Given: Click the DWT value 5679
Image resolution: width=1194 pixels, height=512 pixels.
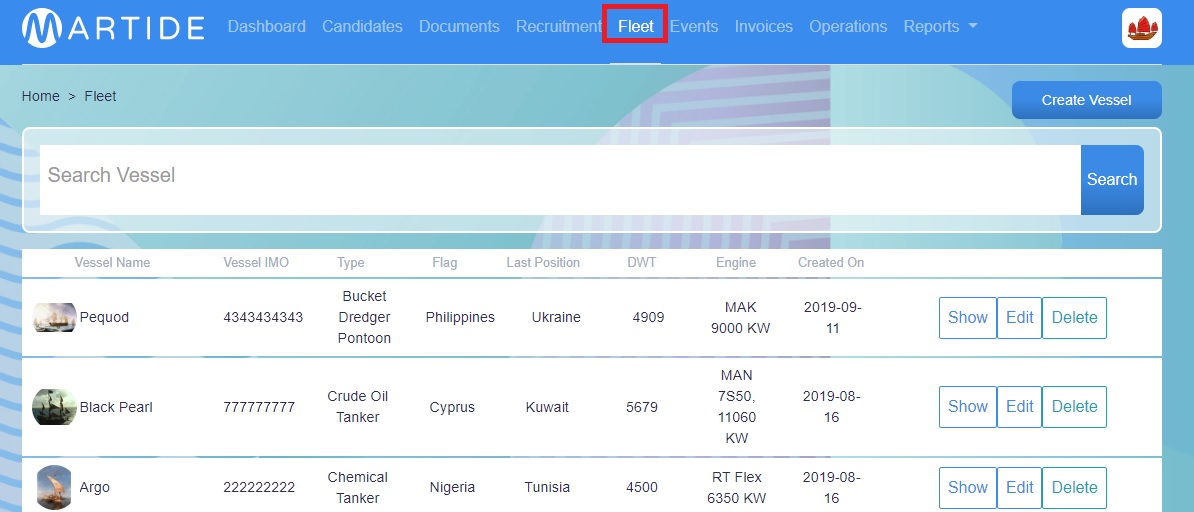Looking at the screenshot, I should click(642, 408).
